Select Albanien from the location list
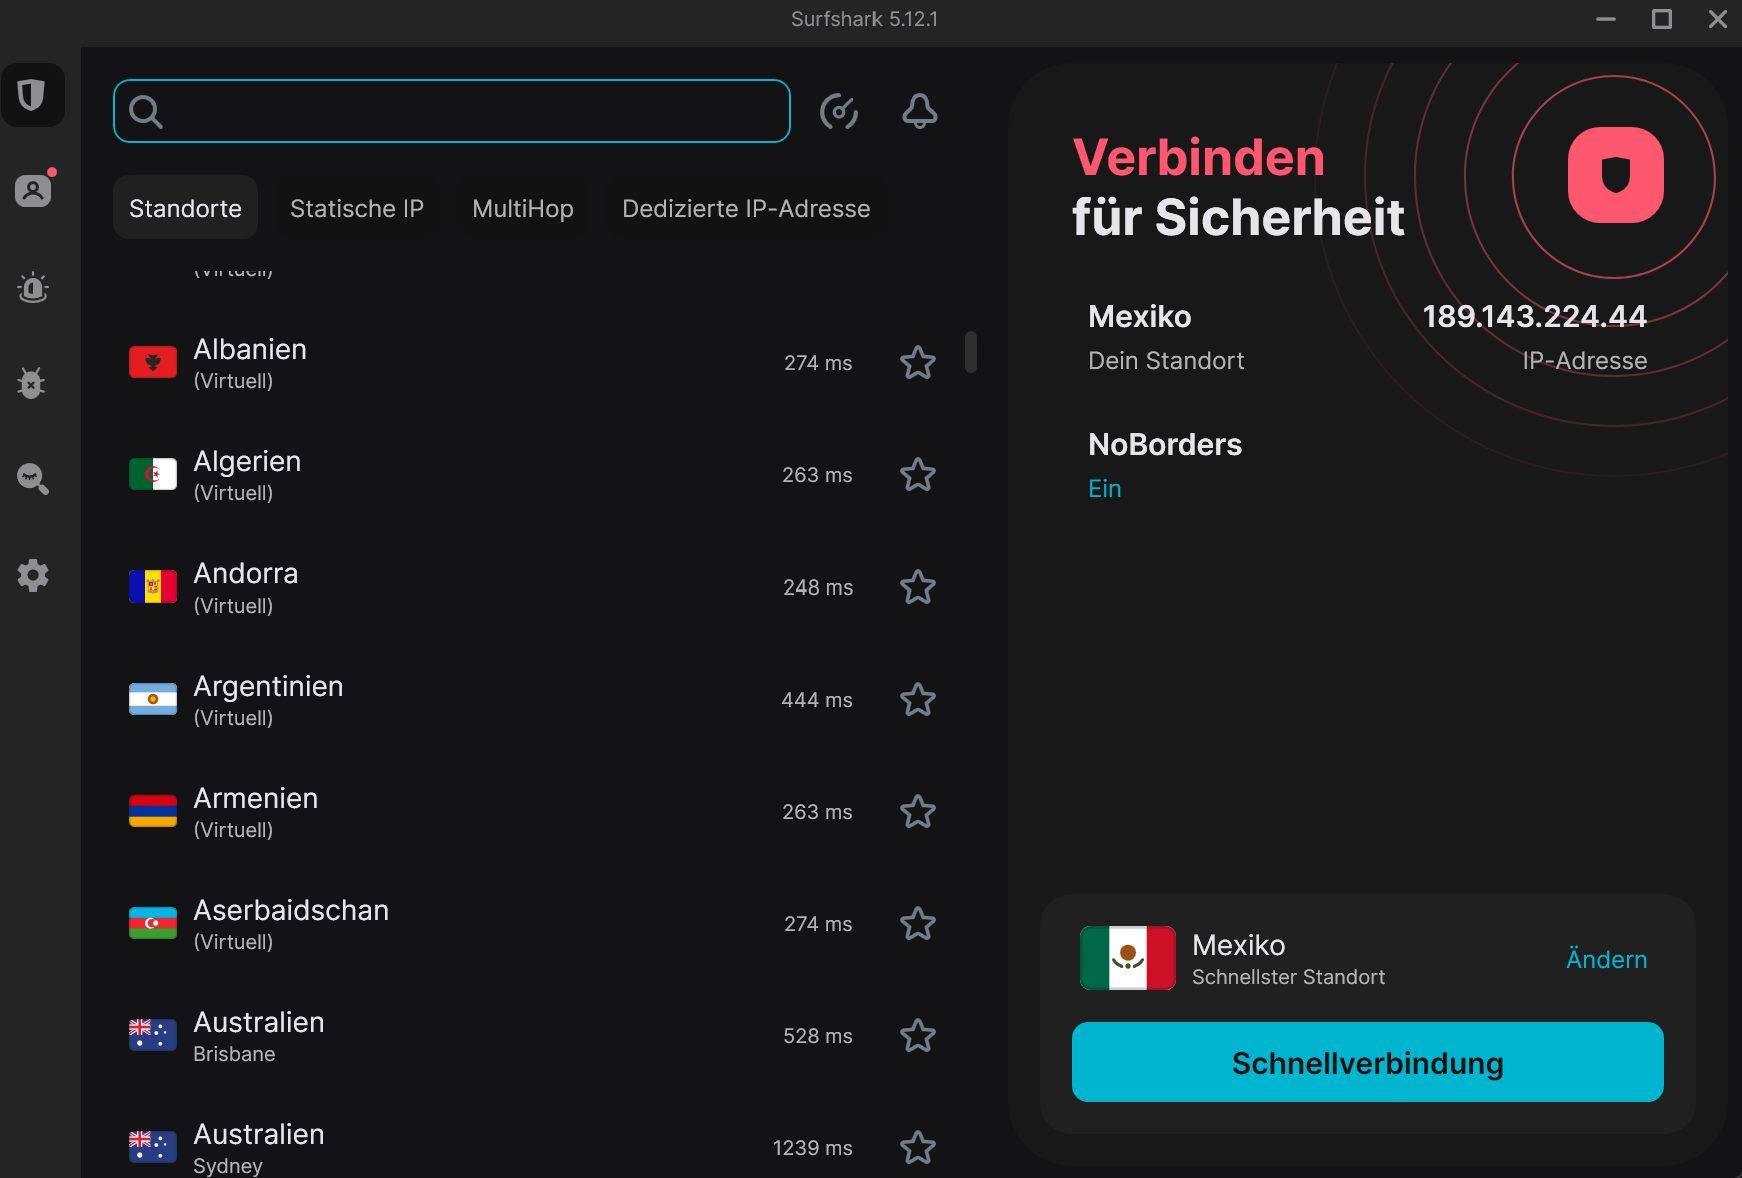This screenshot has height=1178, width=1742. (x=535, y=362)
